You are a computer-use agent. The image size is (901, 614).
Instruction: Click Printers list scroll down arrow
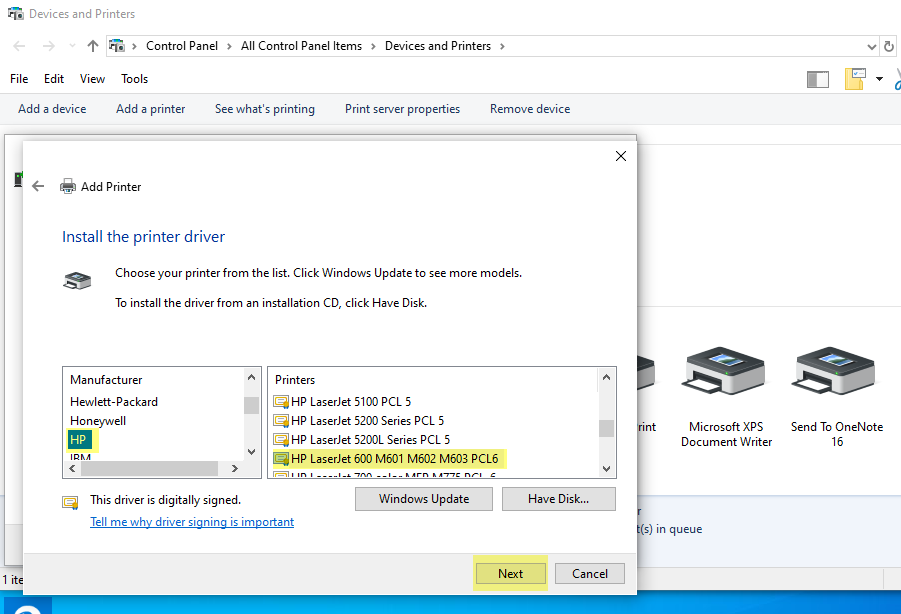[x=606, y=469]
